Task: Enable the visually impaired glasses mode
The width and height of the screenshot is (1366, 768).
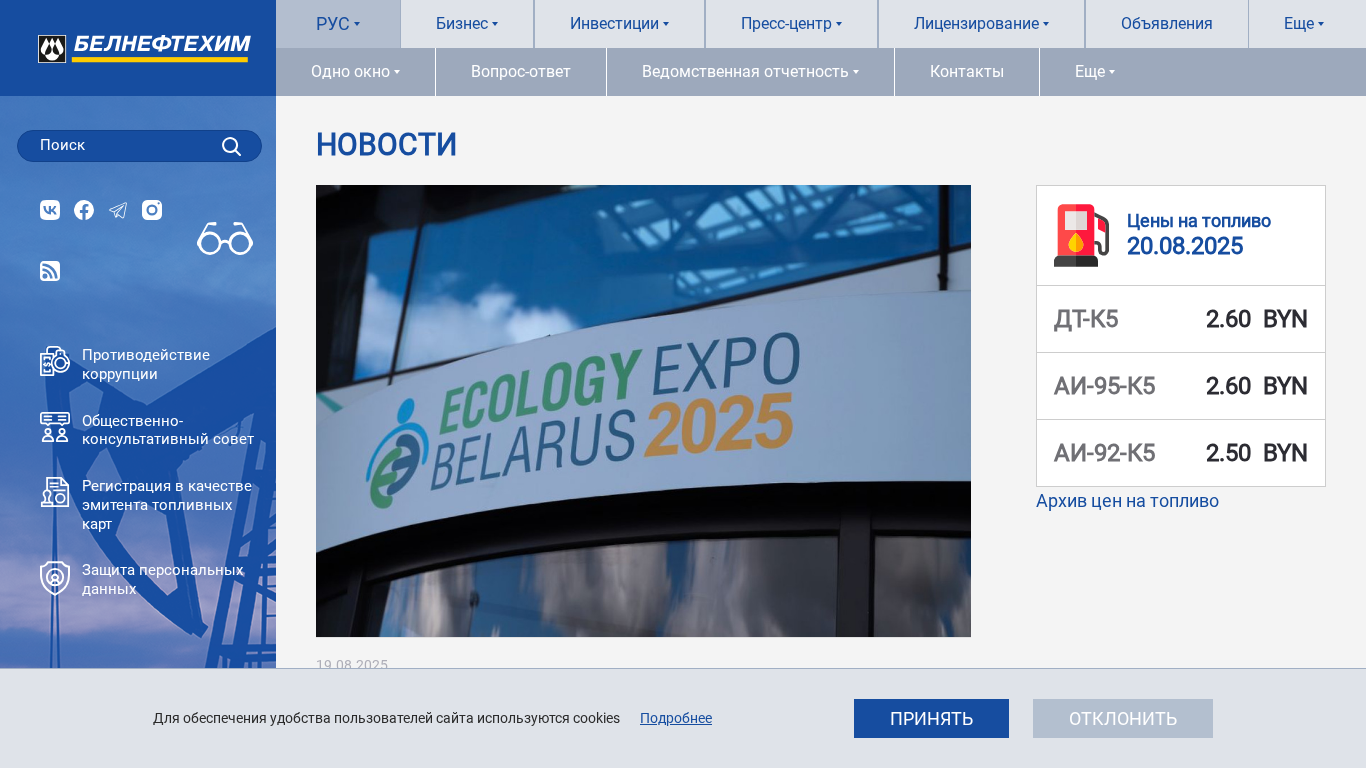Action: point(225,238)
